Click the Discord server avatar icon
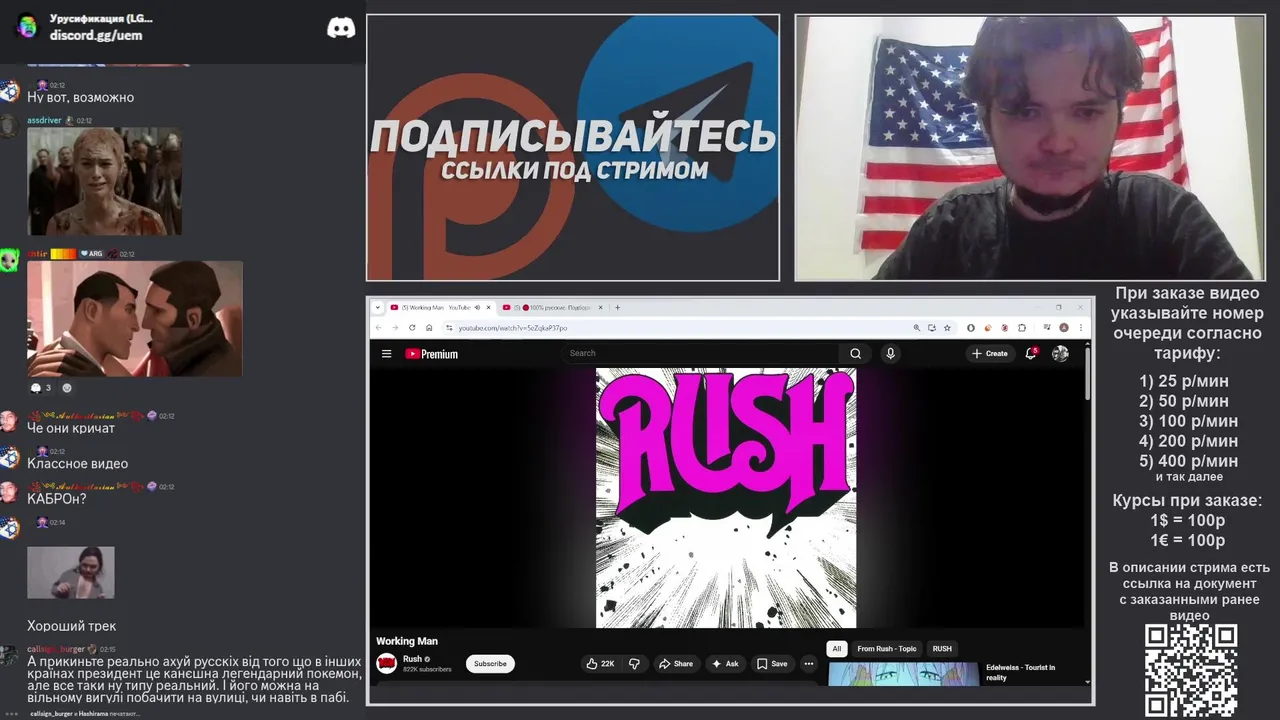This screenshot has width=1280, height=720. [27, 27]
